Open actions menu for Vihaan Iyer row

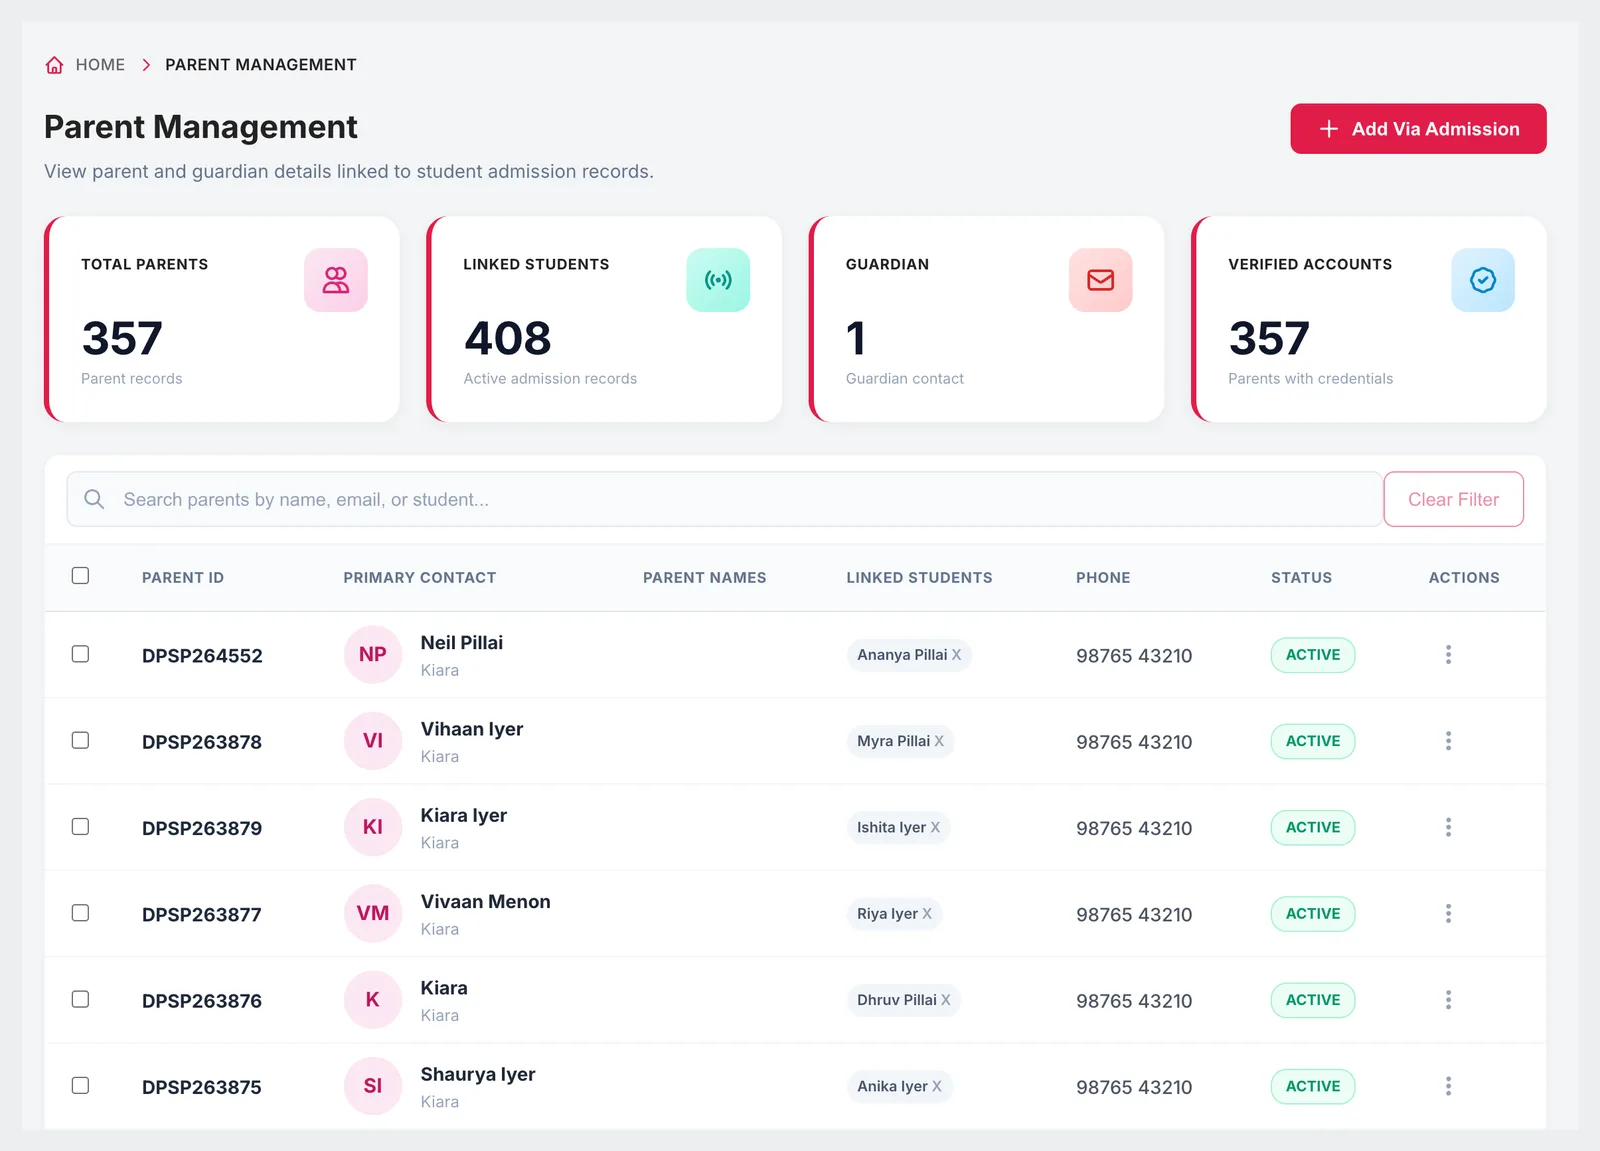pos(1448,741)
